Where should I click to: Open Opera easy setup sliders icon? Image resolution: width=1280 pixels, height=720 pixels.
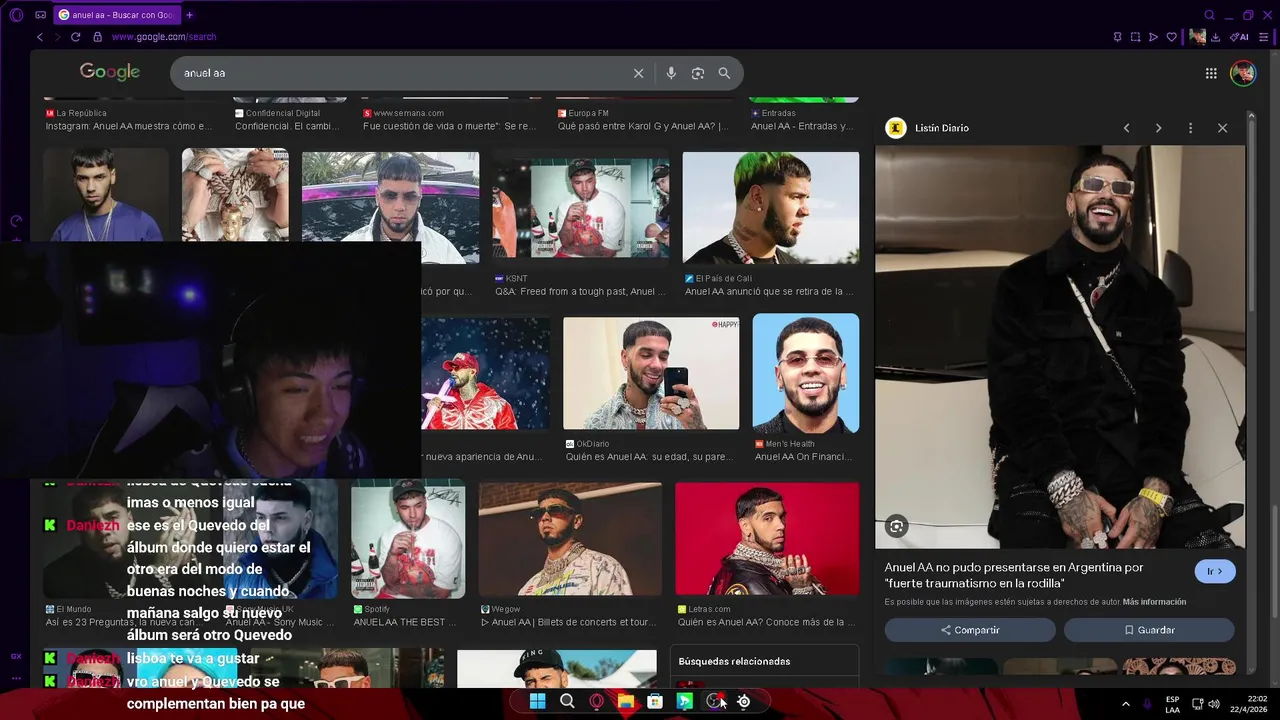point(1264,37)
